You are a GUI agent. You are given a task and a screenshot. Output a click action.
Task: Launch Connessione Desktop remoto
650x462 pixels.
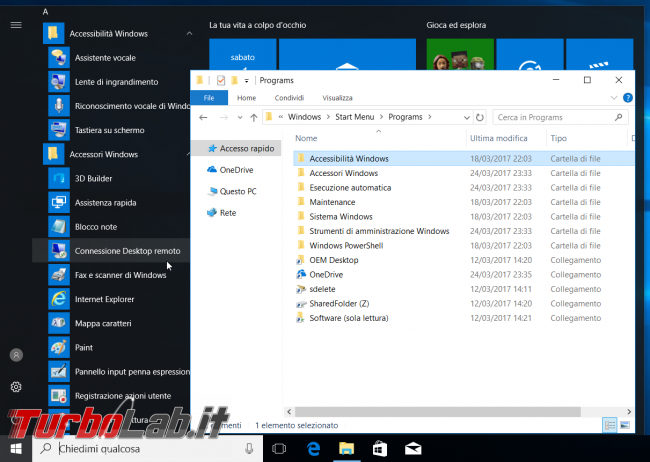pos(111,250)
